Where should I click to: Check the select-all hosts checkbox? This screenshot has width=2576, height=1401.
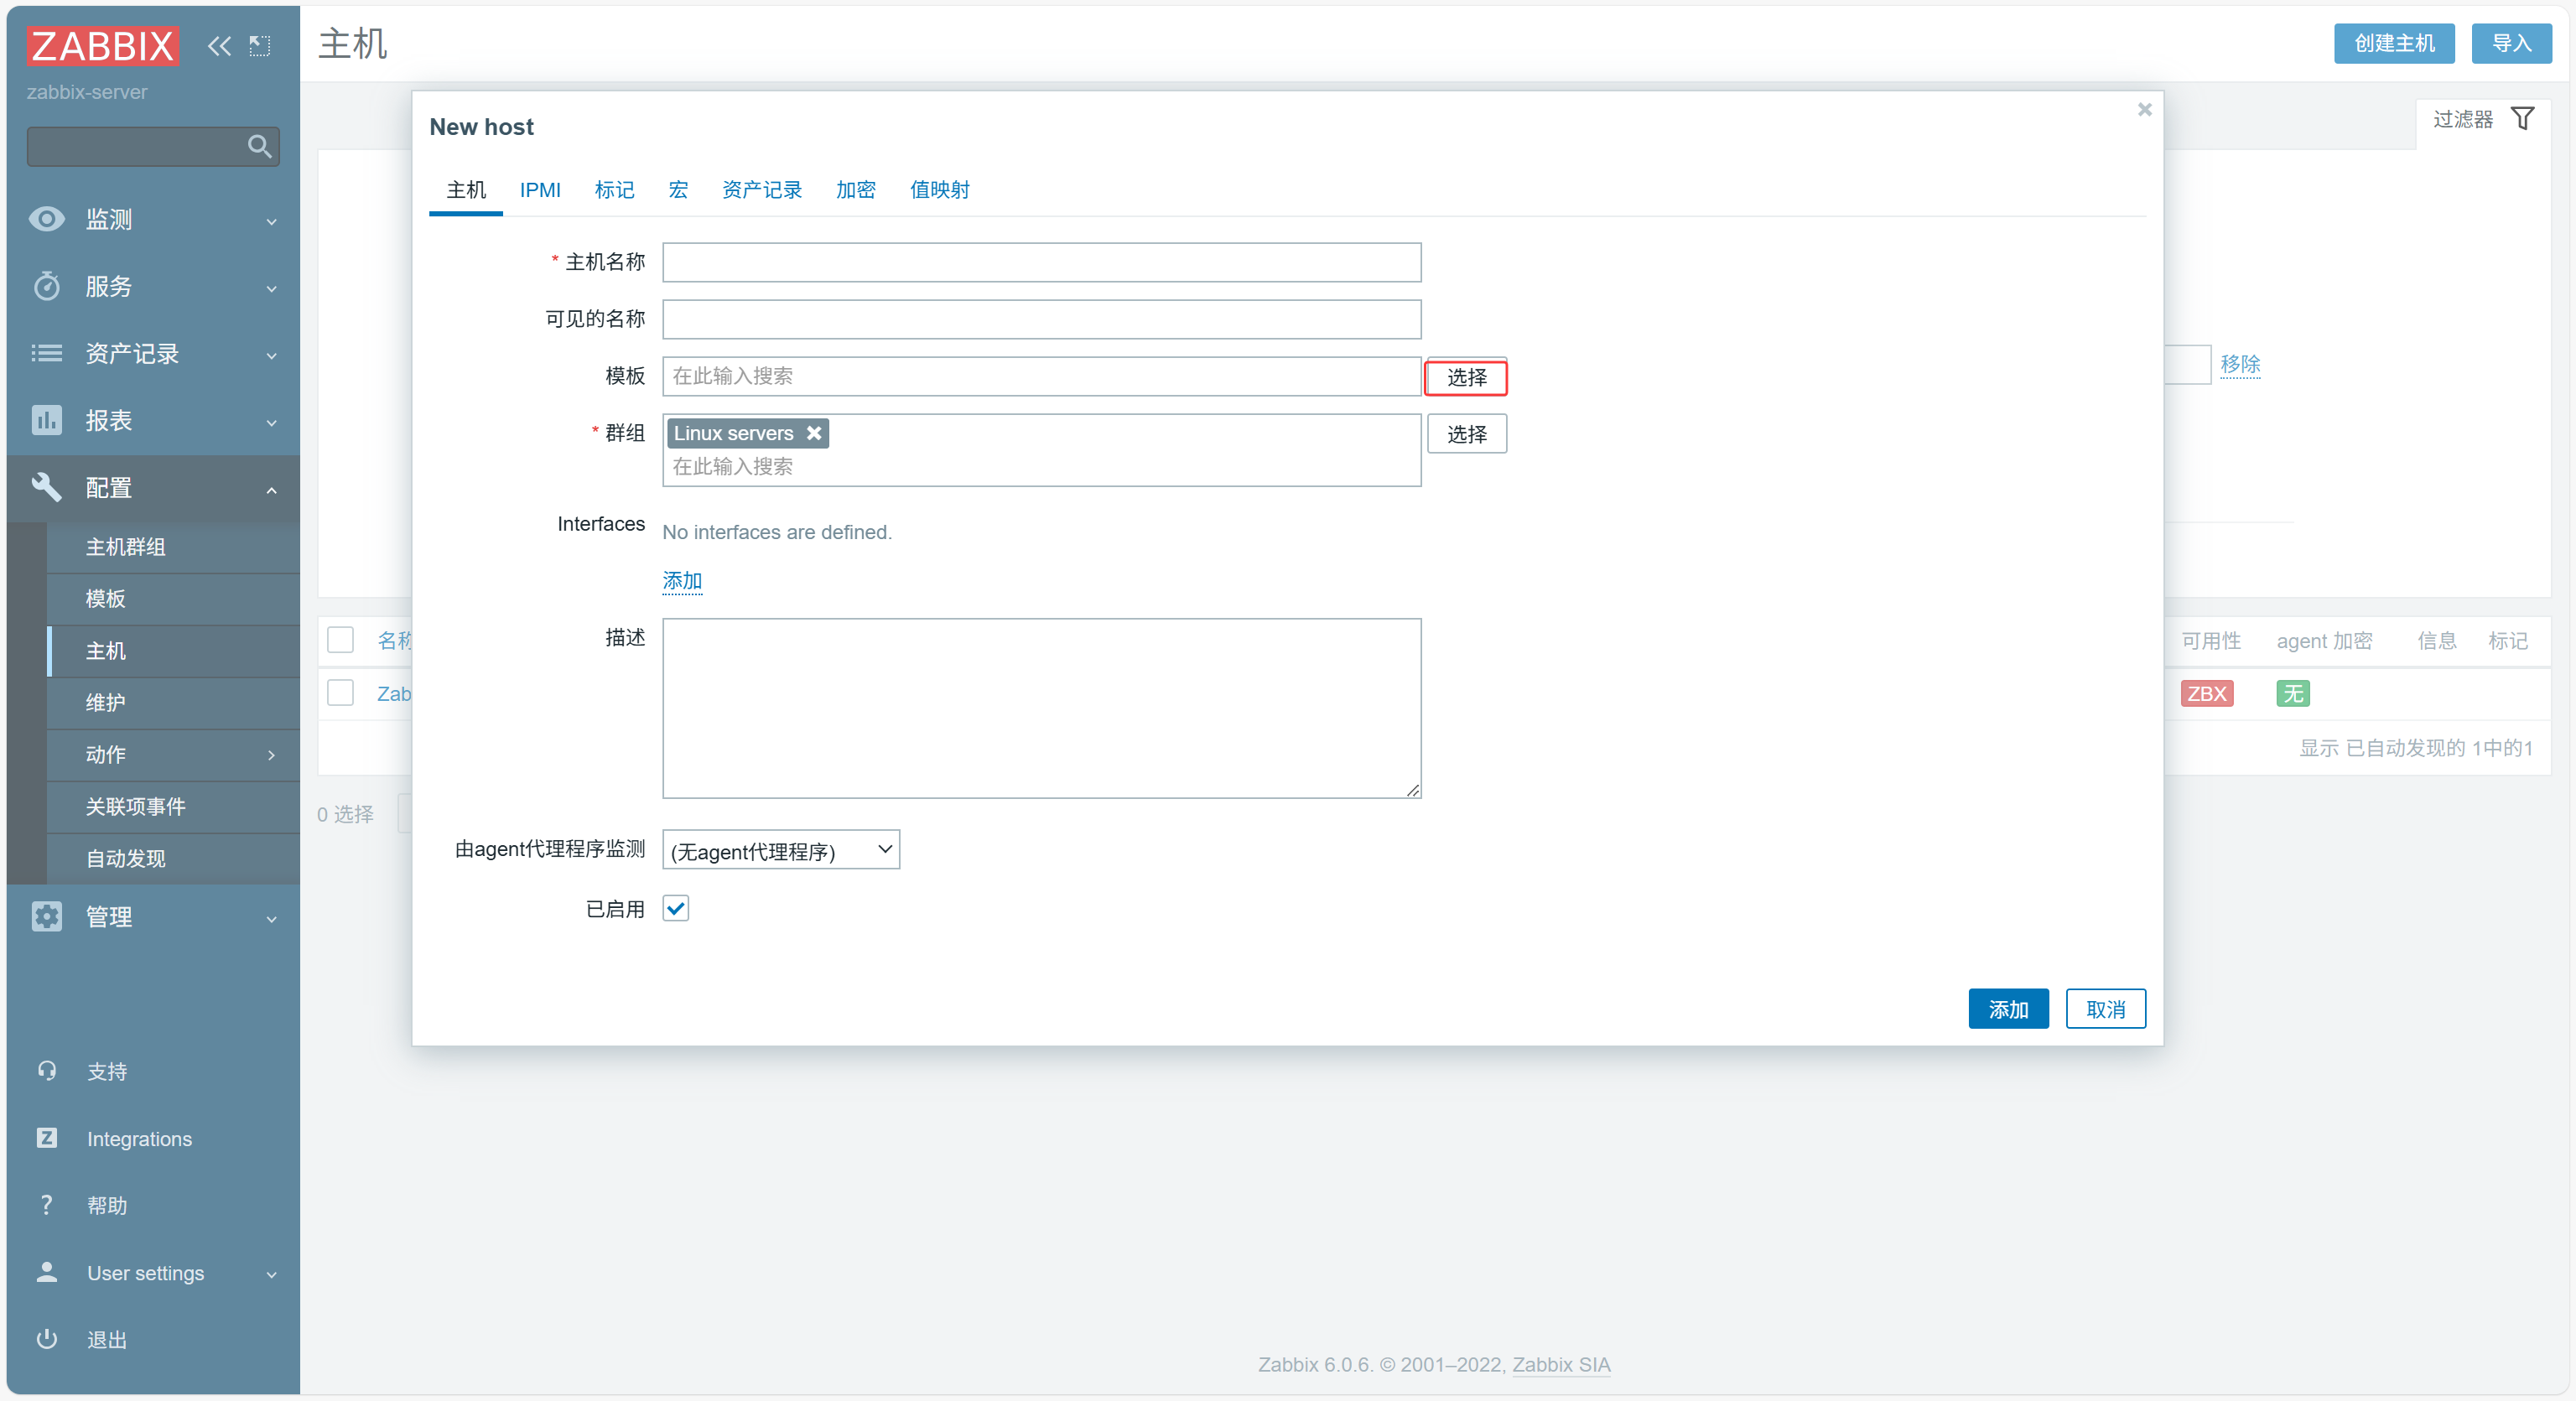340,640
